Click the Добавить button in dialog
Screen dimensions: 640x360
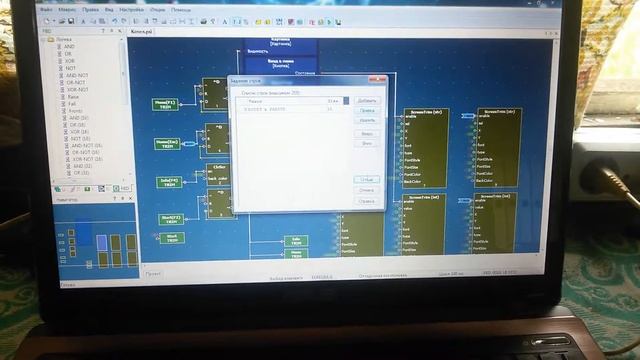pyautogui.click(x=367, y=100)
